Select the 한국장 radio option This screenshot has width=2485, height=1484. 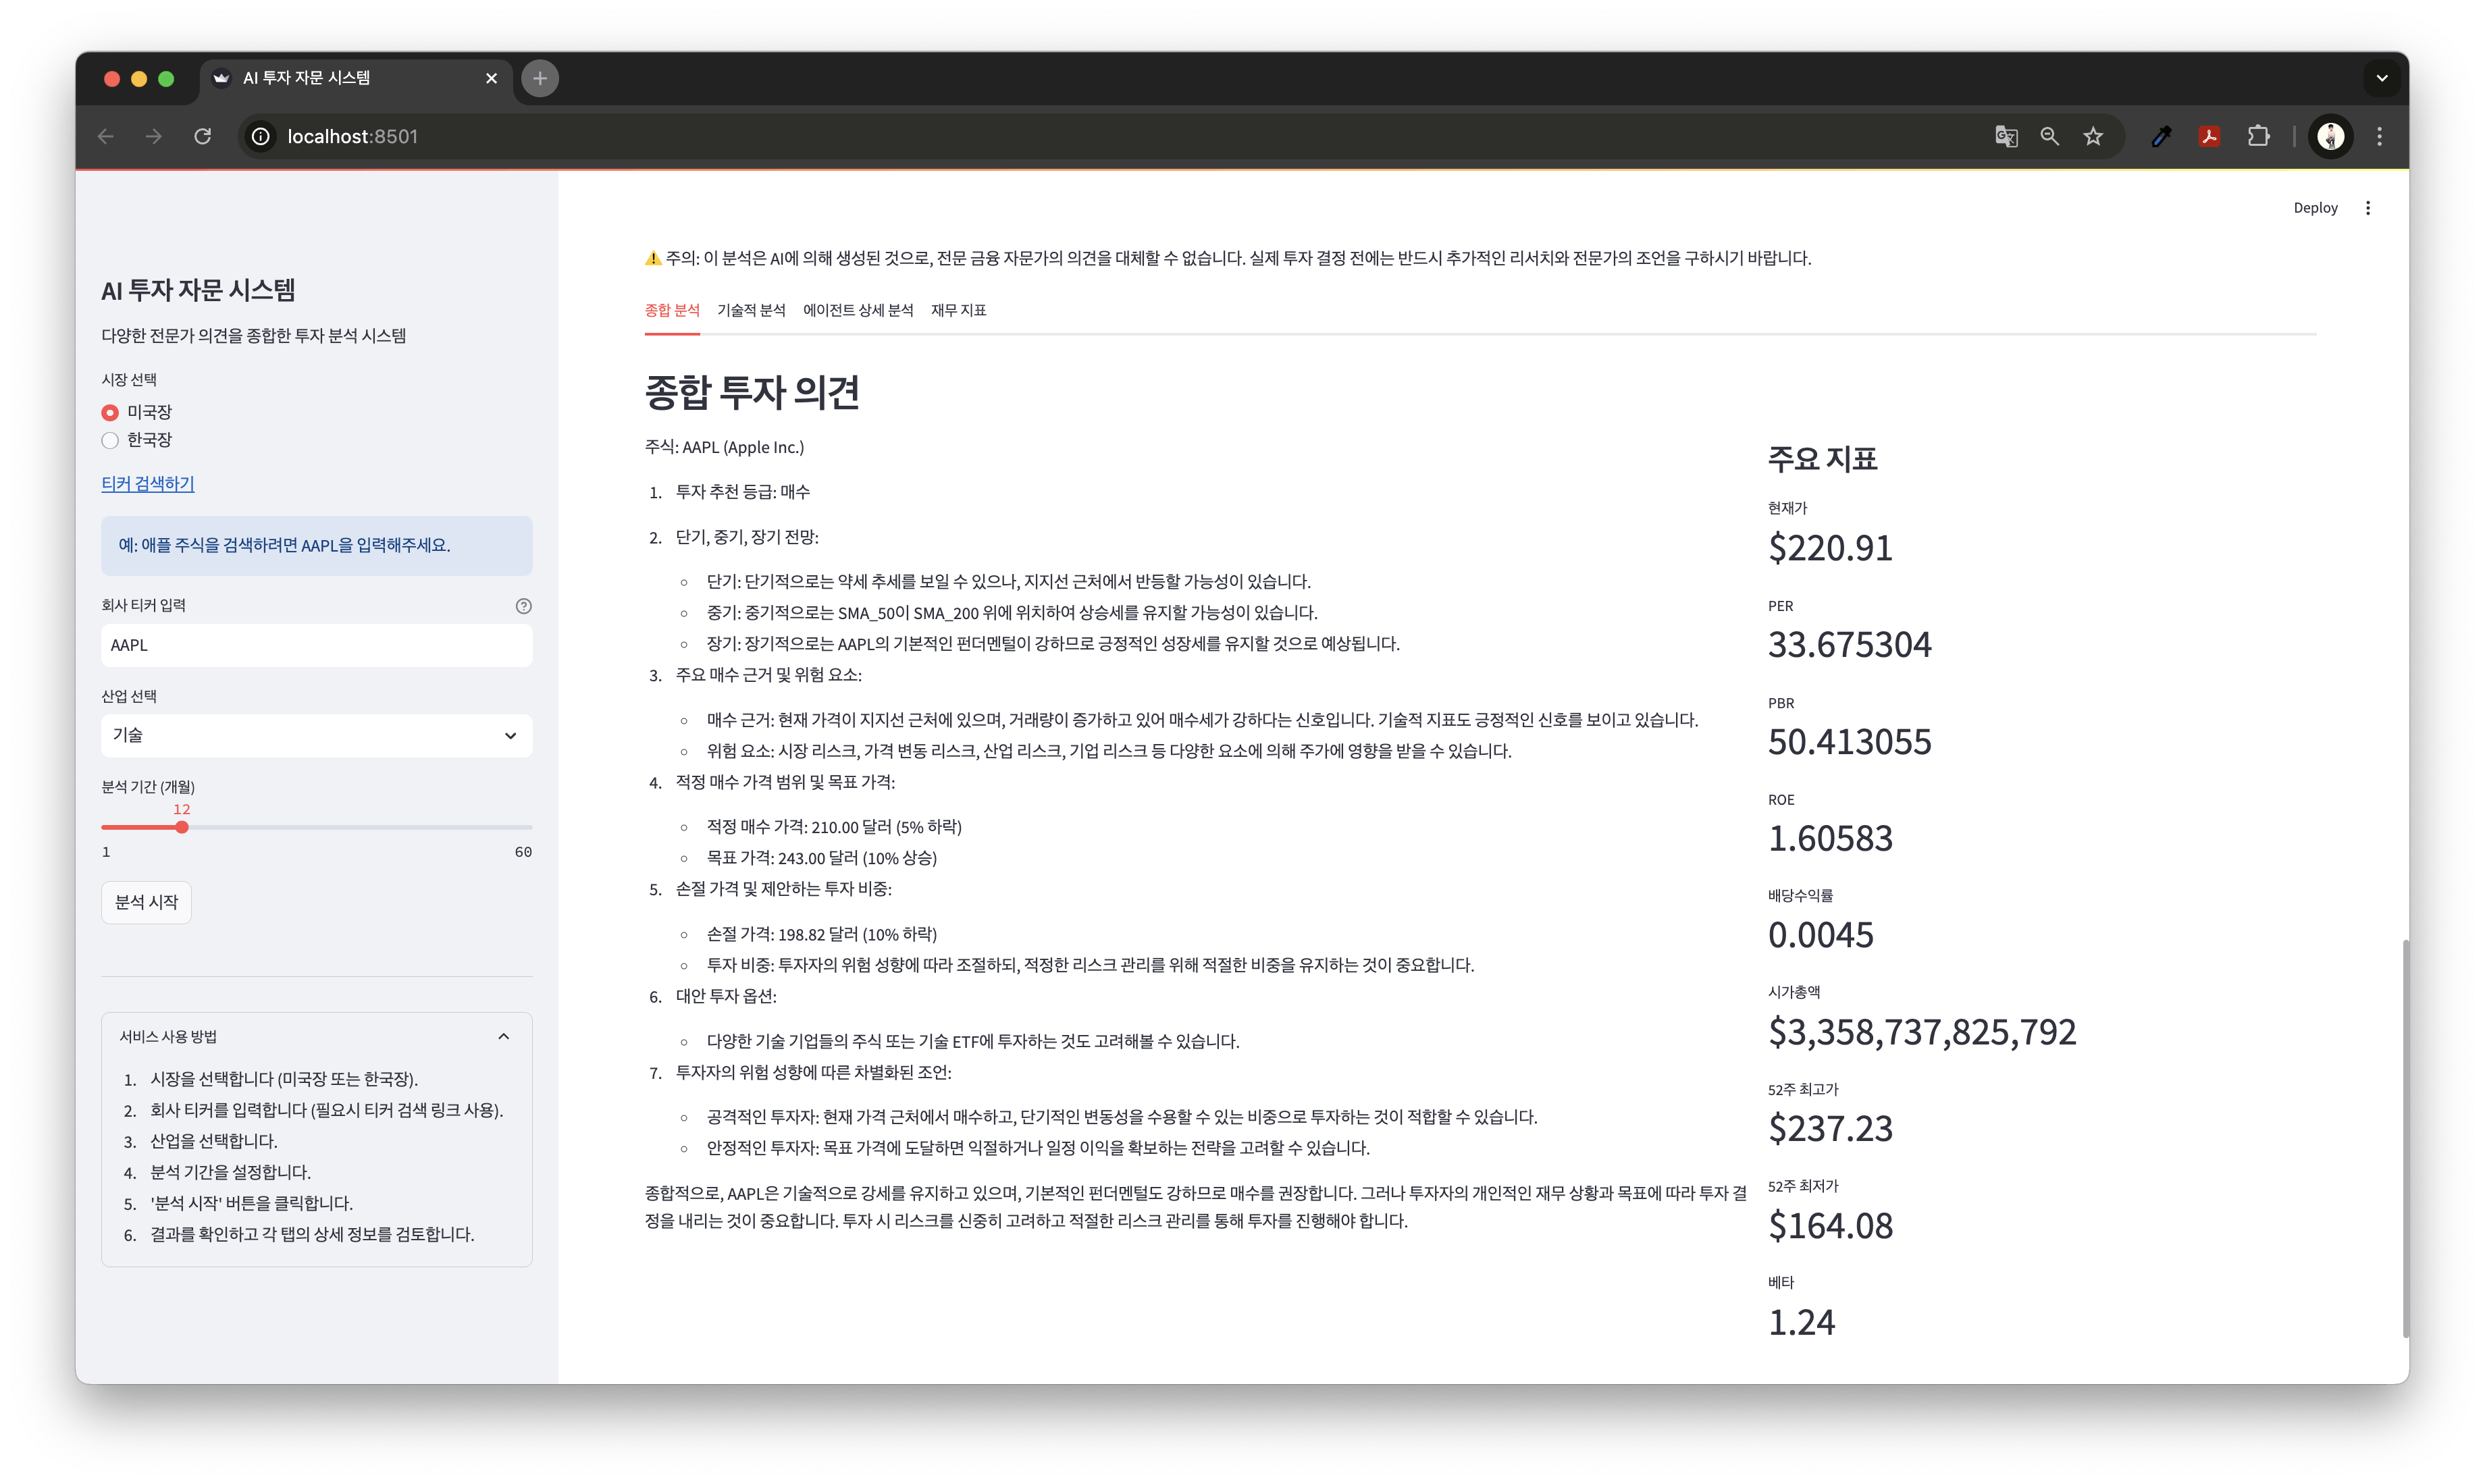[111, 440]
